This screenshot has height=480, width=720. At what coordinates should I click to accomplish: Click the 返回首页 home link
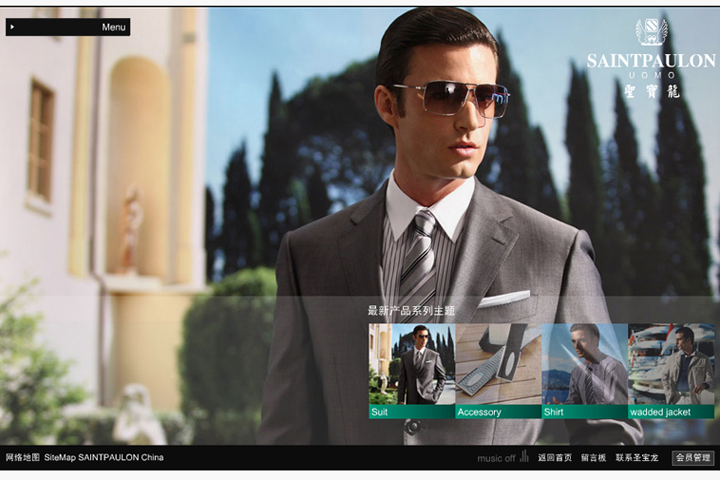tap(555, 458)
